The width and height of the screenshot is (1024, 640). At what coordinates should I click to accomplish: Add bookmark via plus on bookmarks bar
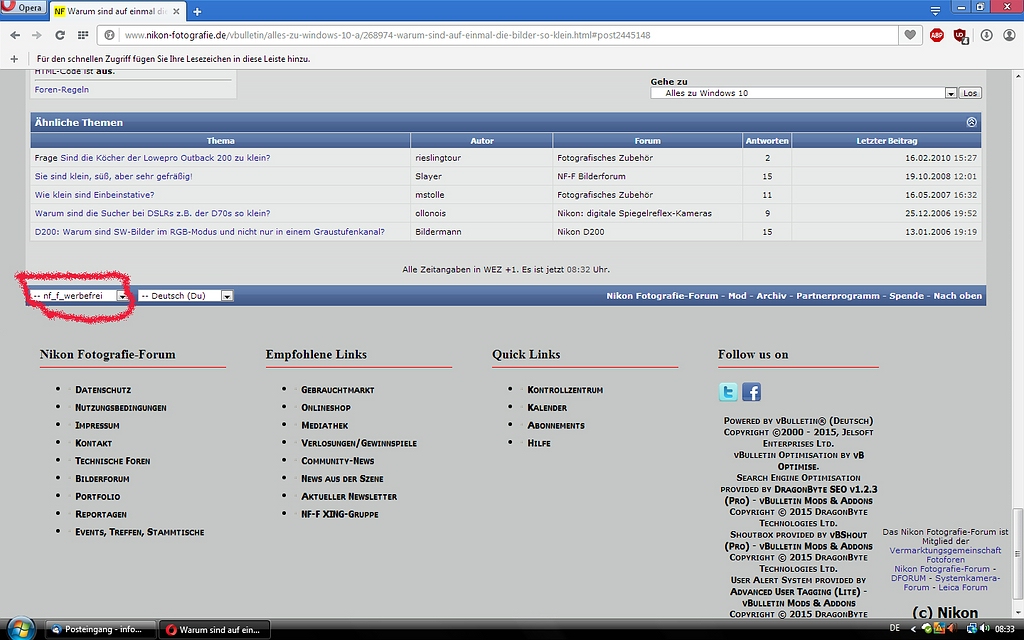point(14,59)
